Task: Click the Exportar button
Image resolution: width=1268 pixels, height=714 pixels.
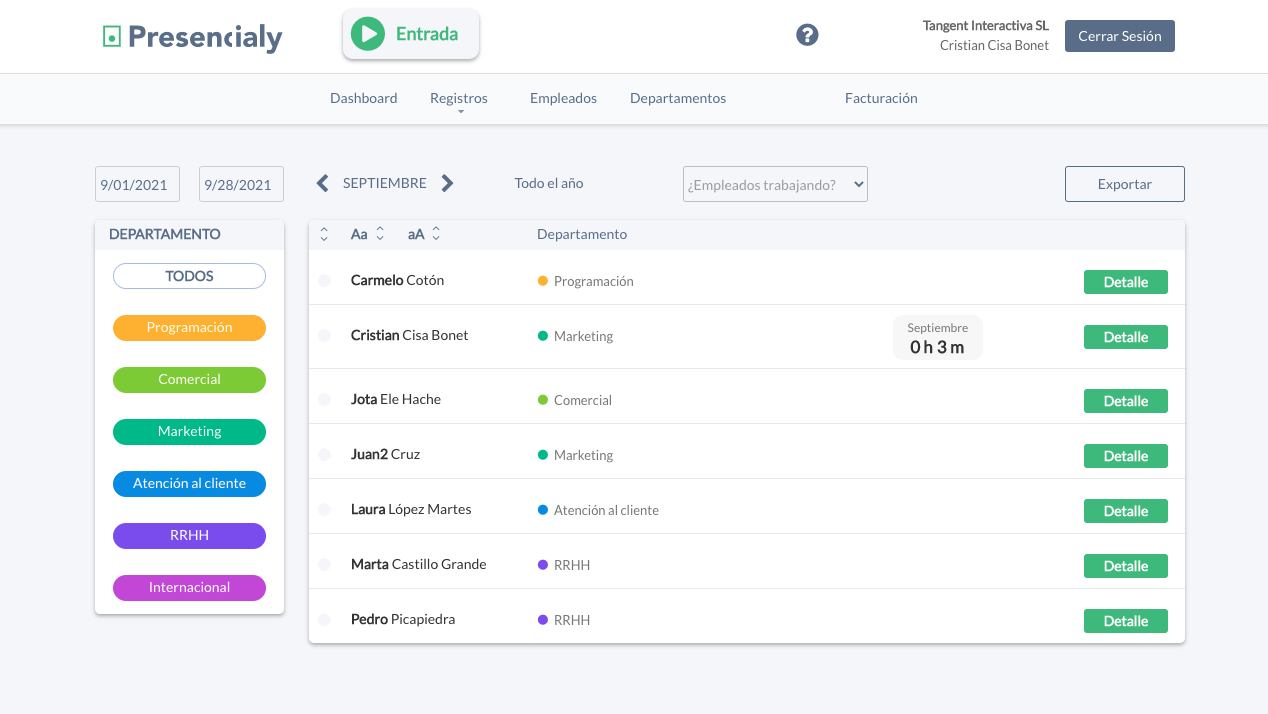Action: pyautogui.click(x=1124, y=184)
